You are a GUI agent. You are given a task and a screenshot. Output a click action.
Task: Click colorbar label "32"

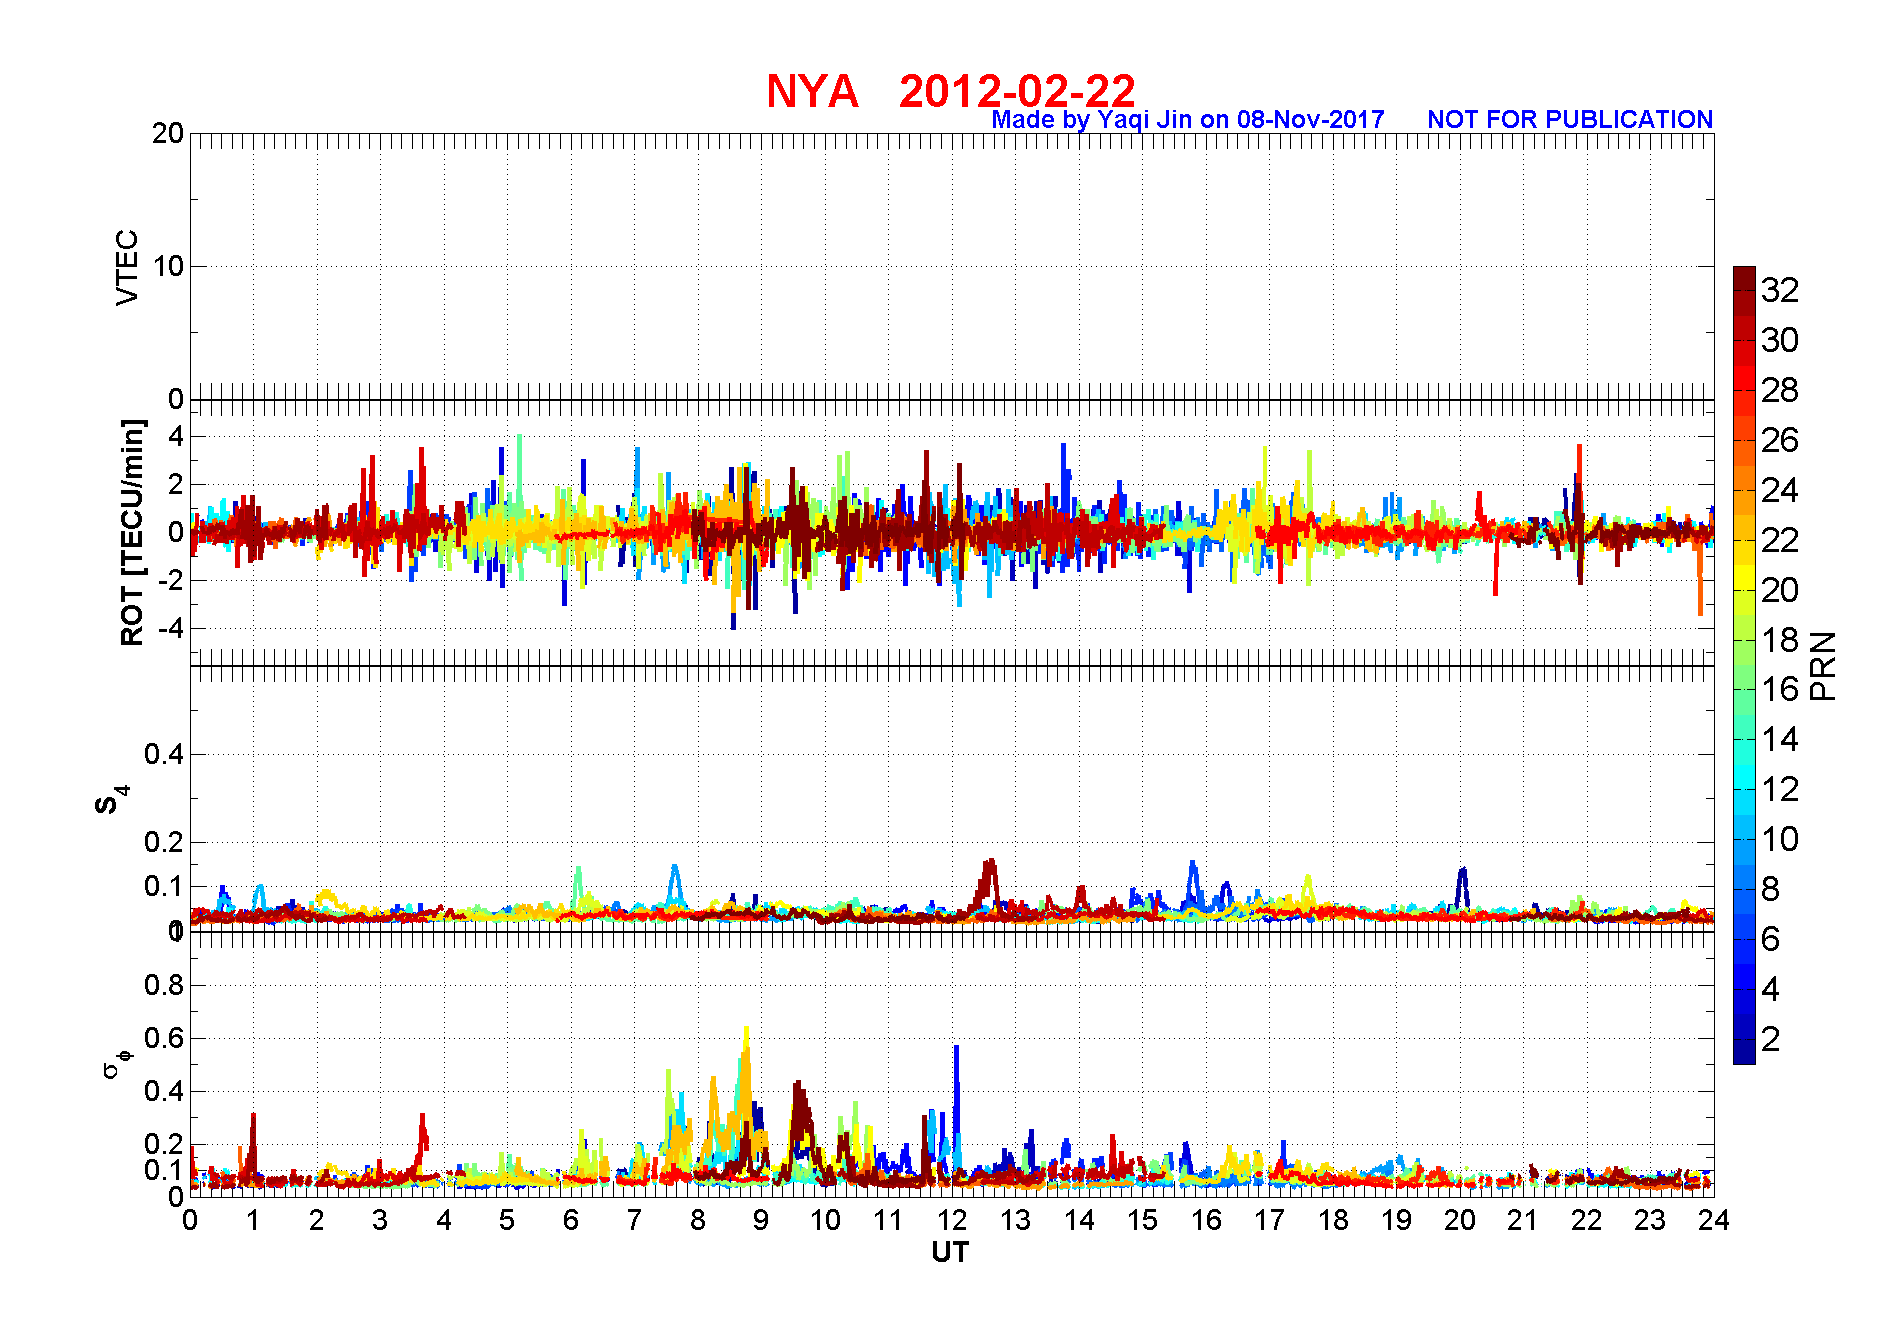click(x=1780, y=290)
